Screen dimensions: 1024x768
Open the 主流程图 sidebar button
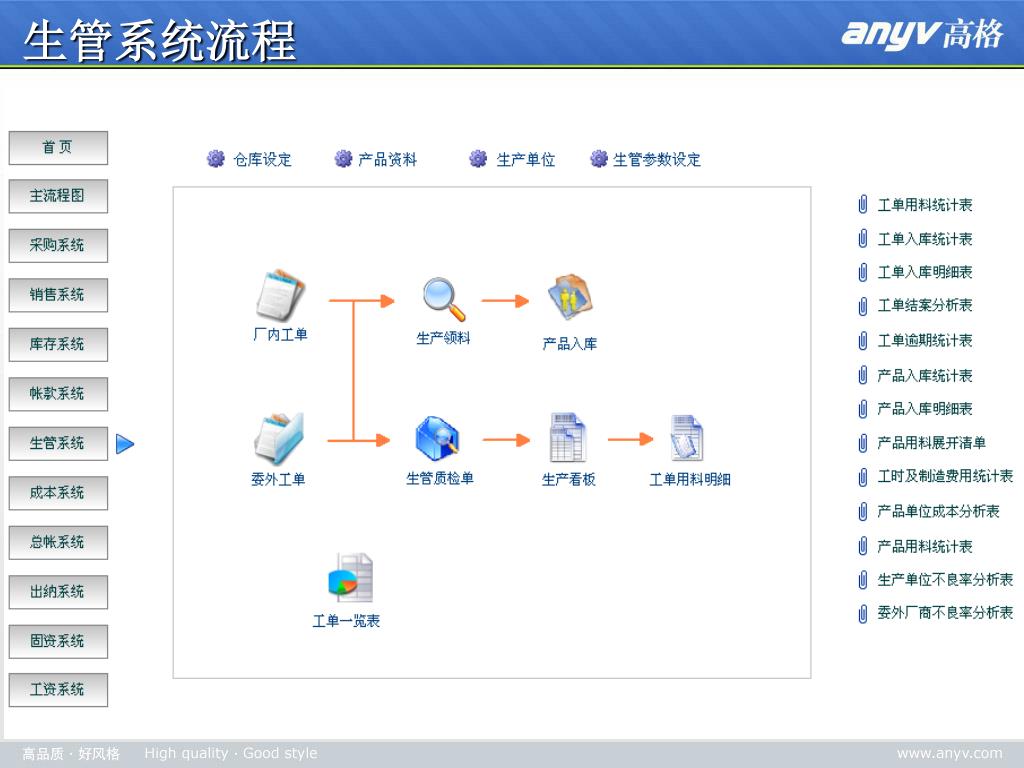[58, 197]
